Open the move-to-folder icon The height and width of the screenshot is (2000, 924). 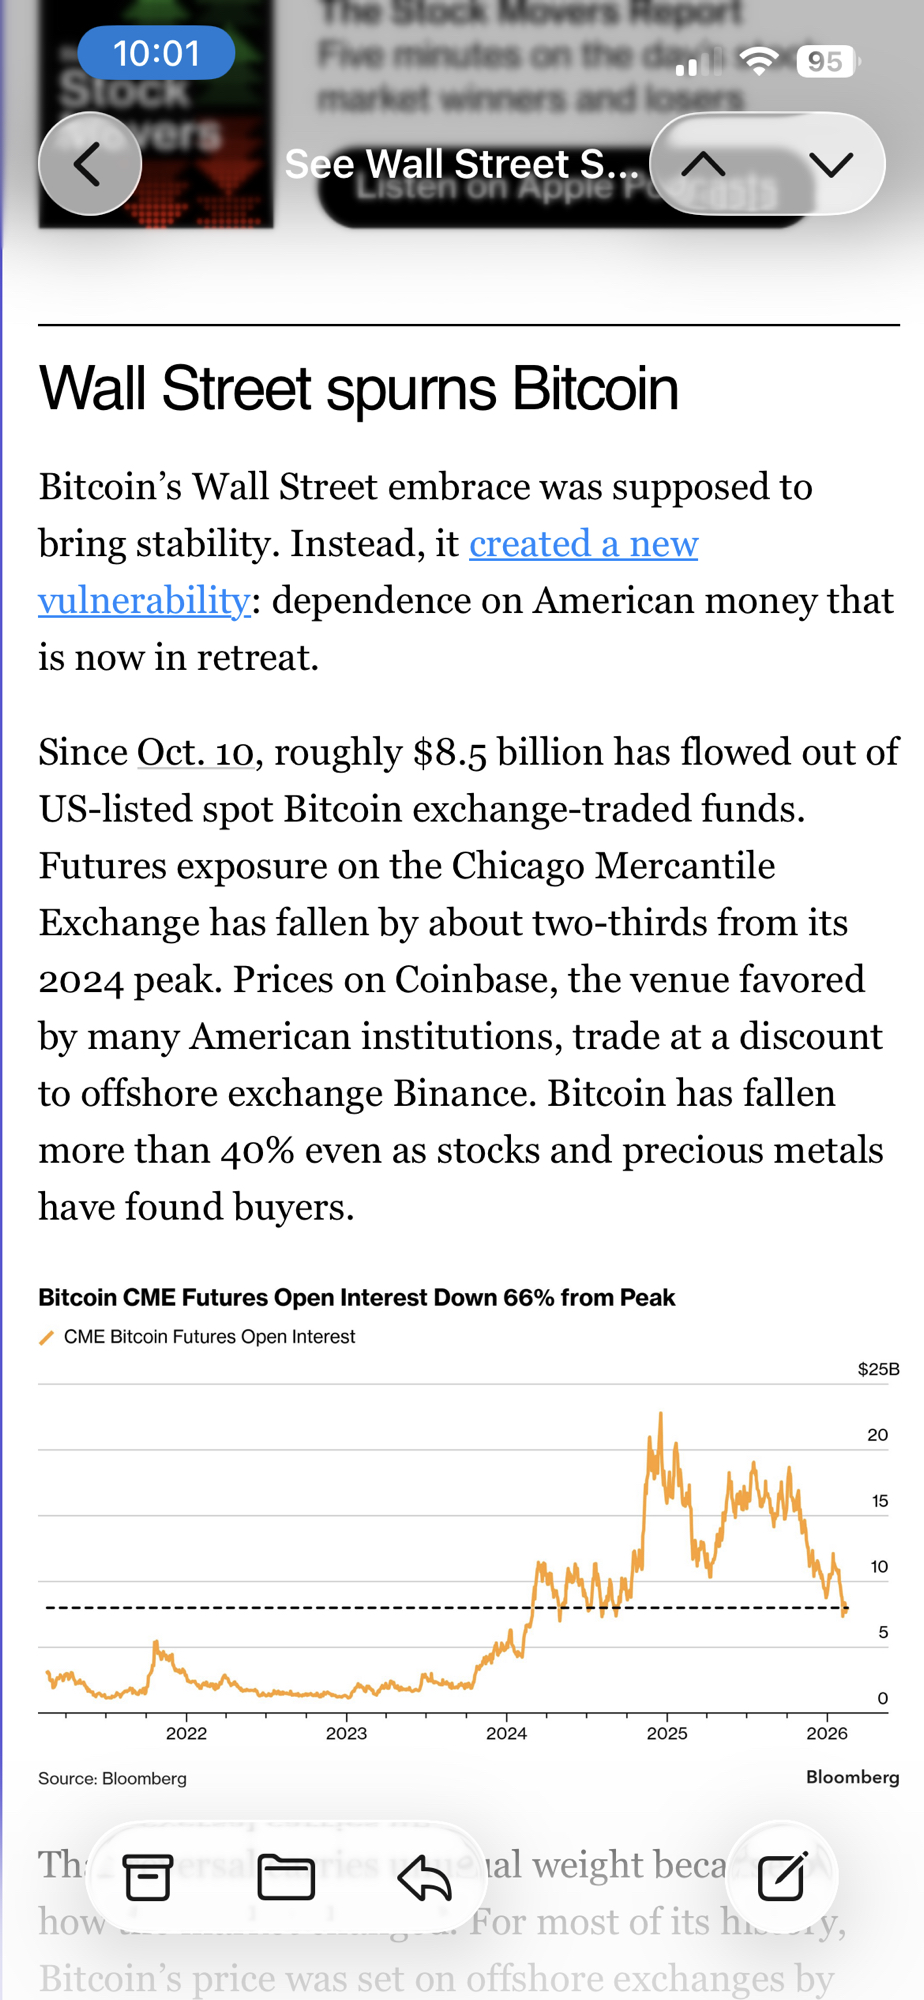286,1877
